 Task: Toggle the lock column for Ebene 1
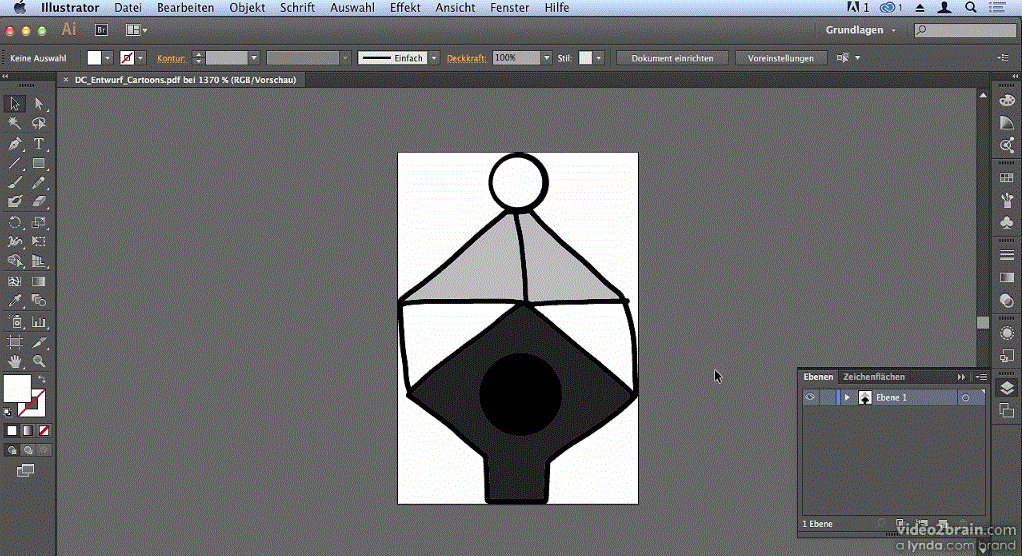[x=828, y=398]
